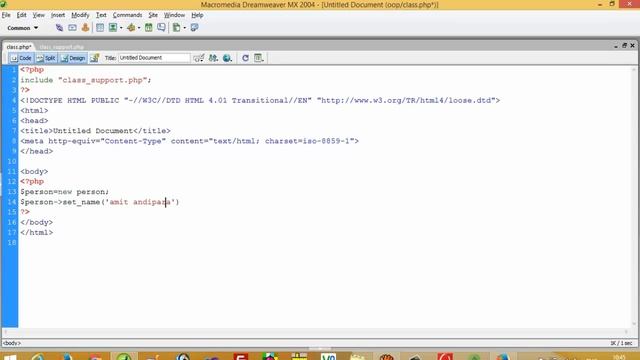
Task: Open the Modify menu
Action: (80, 15)
